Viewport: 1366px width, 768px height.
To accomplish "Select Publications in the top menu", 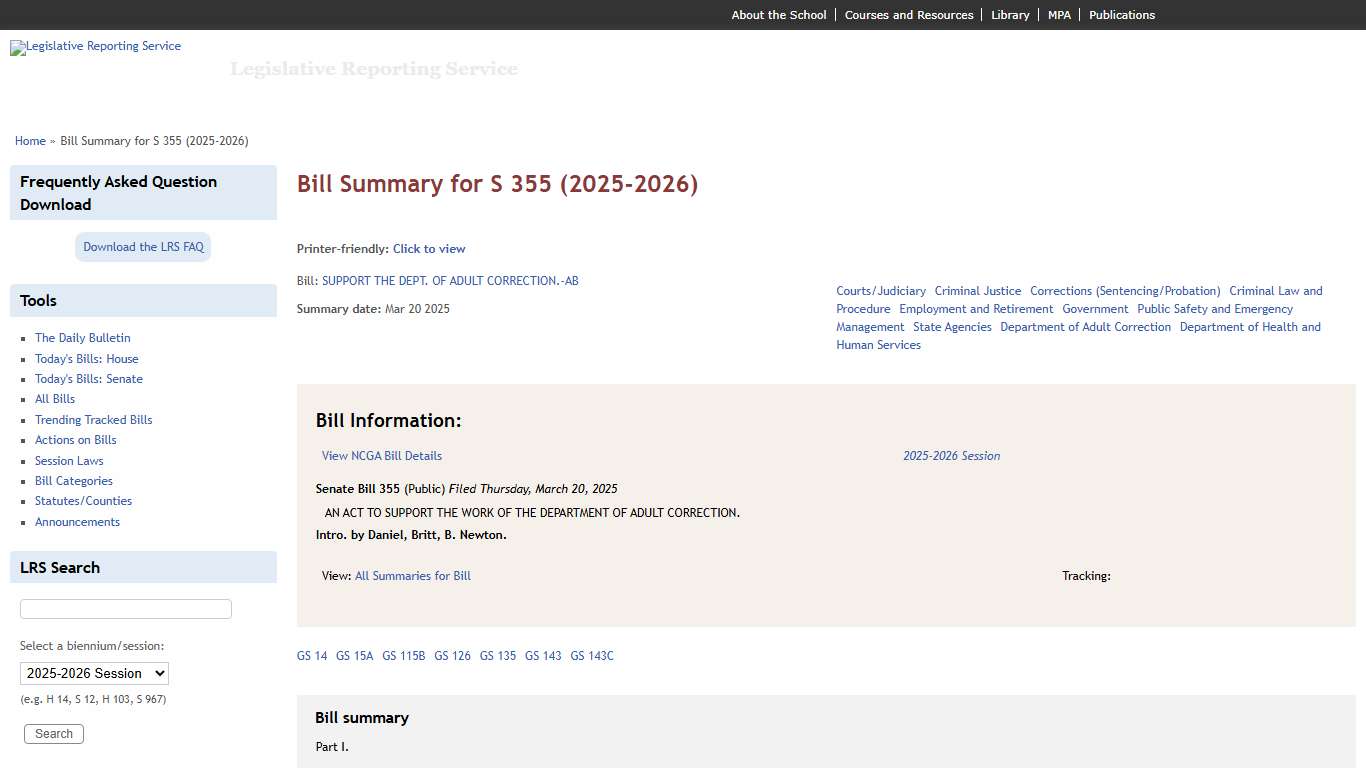I will tap(1122, 14).
